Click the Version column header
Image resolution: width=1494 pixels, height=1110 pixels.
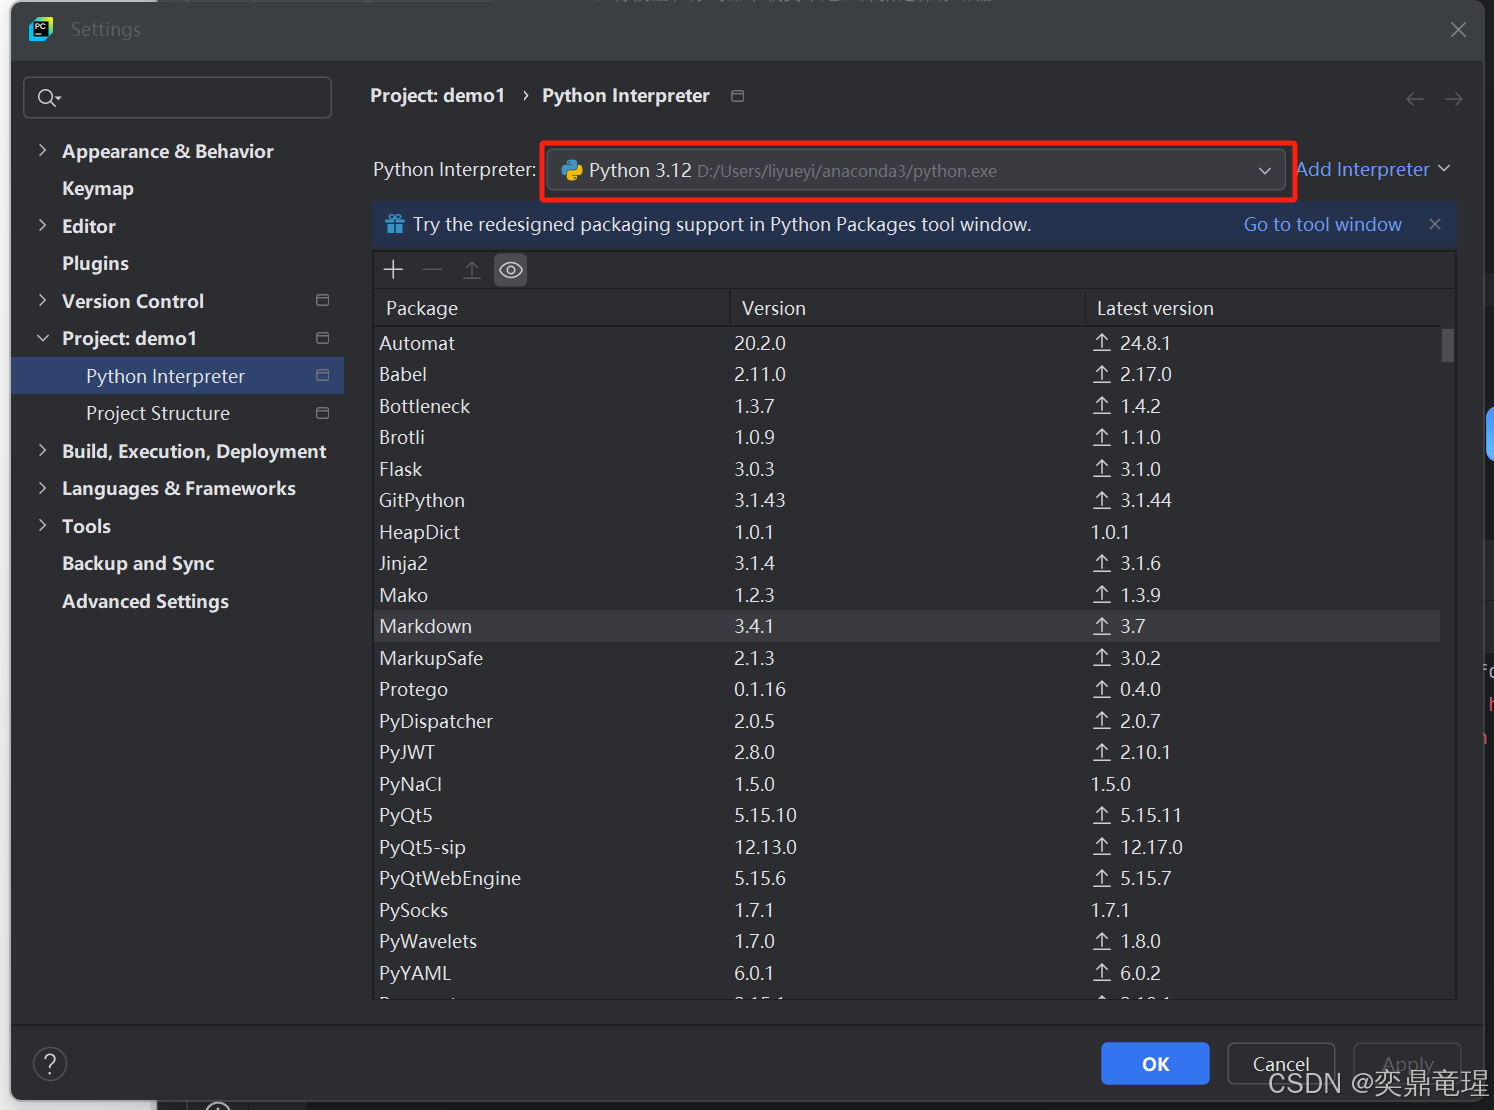click(907, 308)
